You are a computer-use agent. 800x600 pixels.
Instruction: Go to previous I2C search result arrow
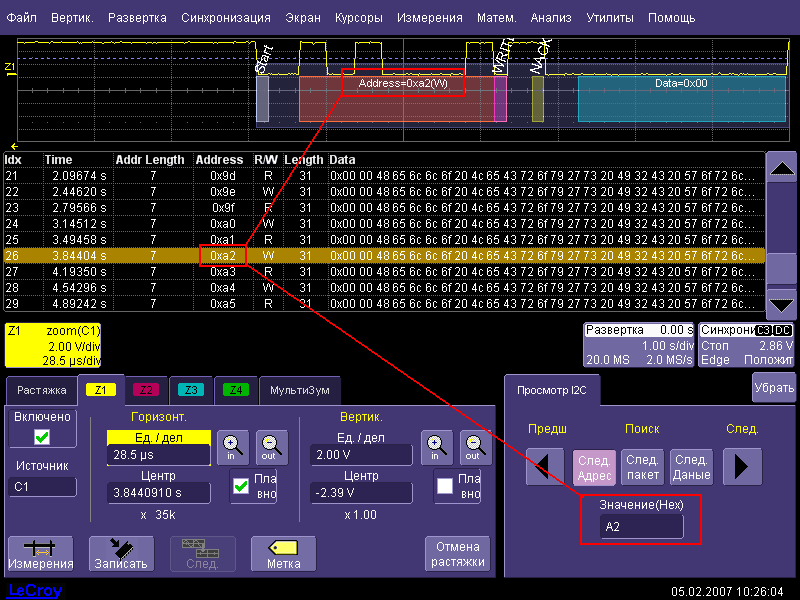[x=543, y=467]
